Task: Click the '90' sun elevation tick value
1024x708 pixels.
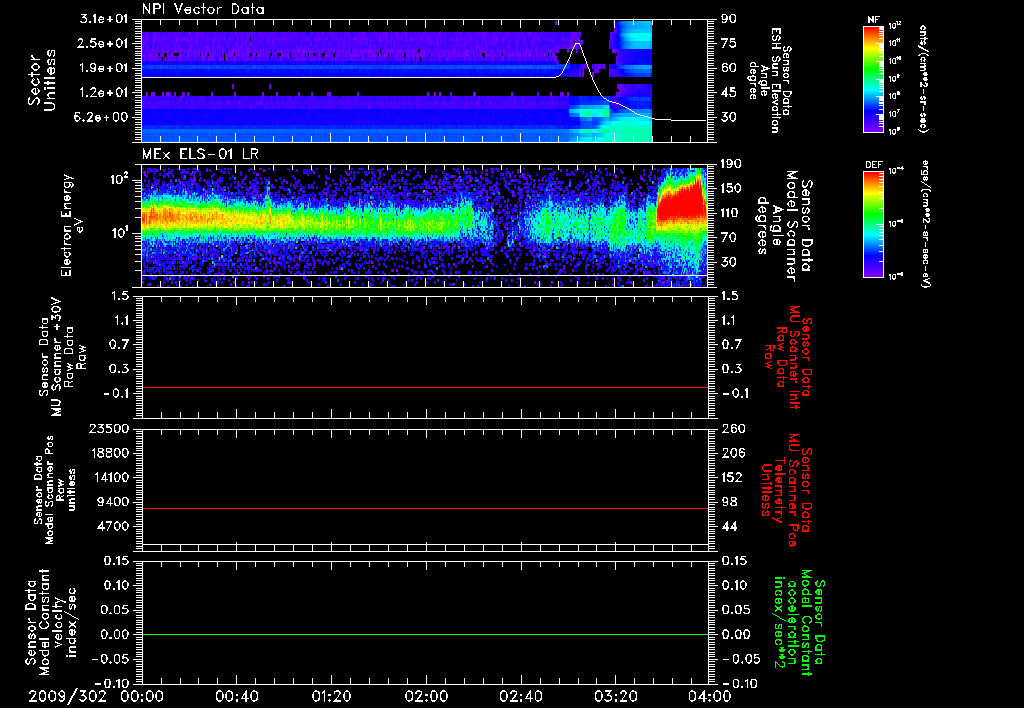Action: [x=729, y=19]
